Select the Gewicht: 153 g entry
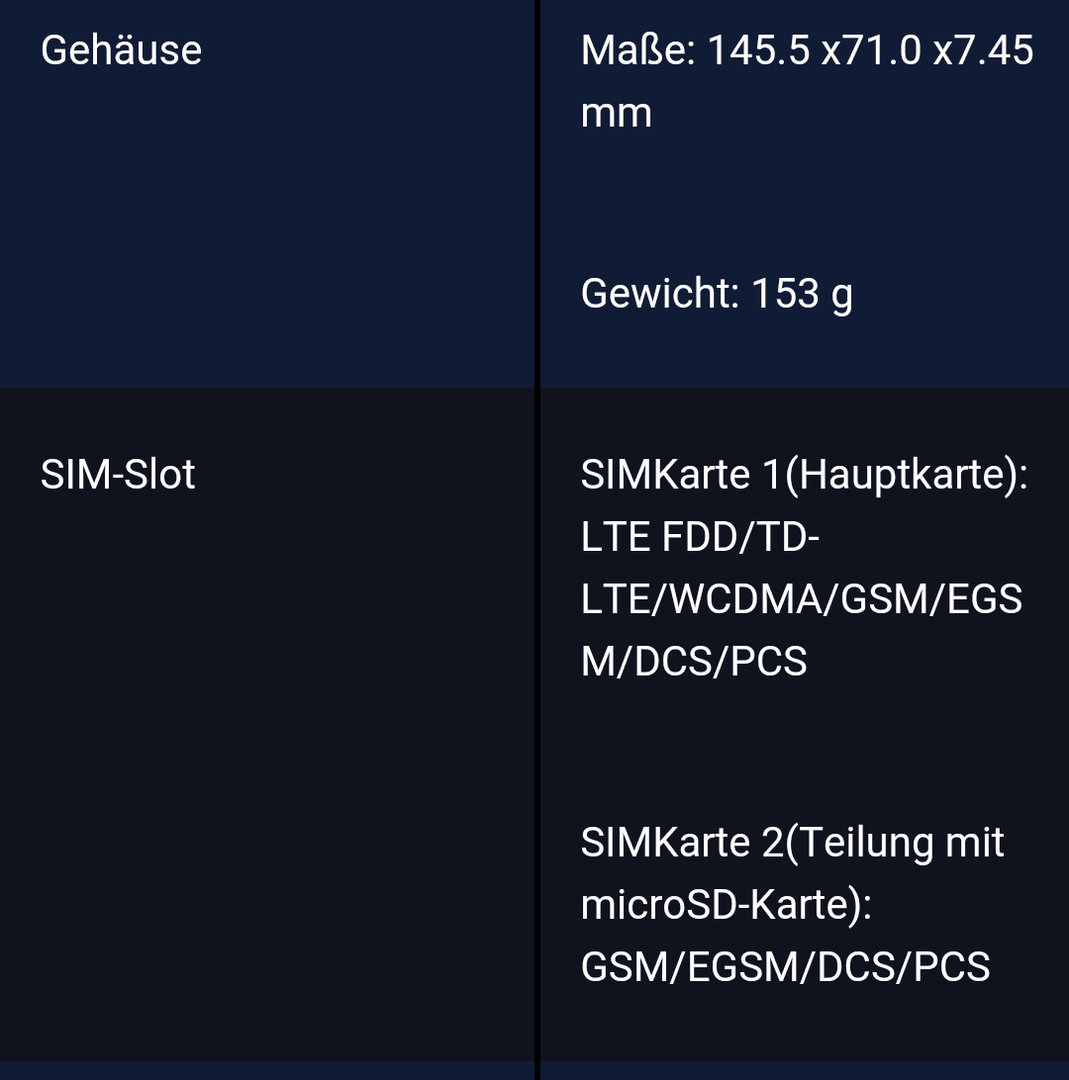The height and width of the screenshot is (1080, 1069). (x=716, y=294)
